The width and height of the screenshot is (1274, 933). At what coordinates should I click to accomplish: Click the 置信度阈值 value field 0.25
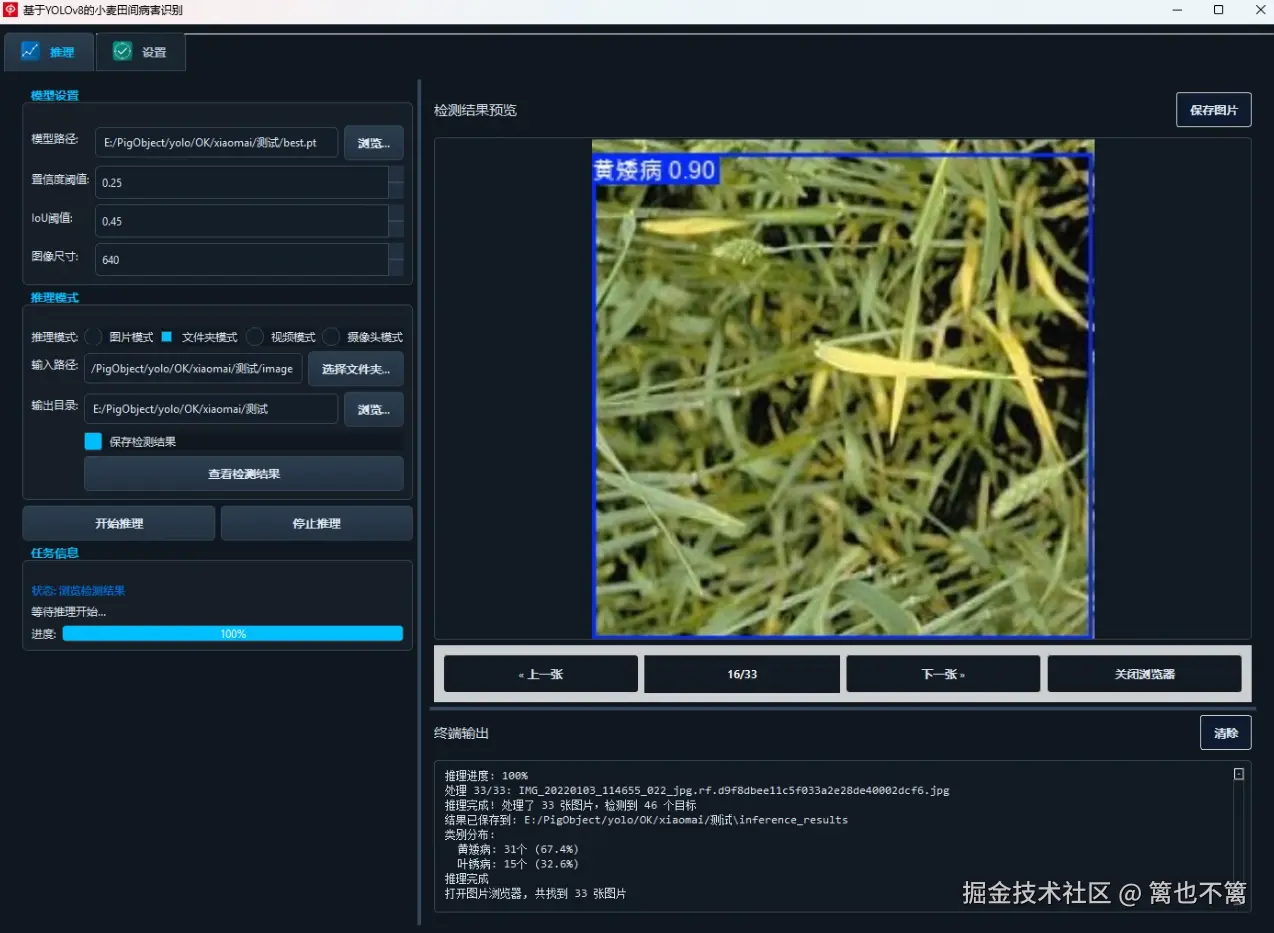tap(242, 182)
